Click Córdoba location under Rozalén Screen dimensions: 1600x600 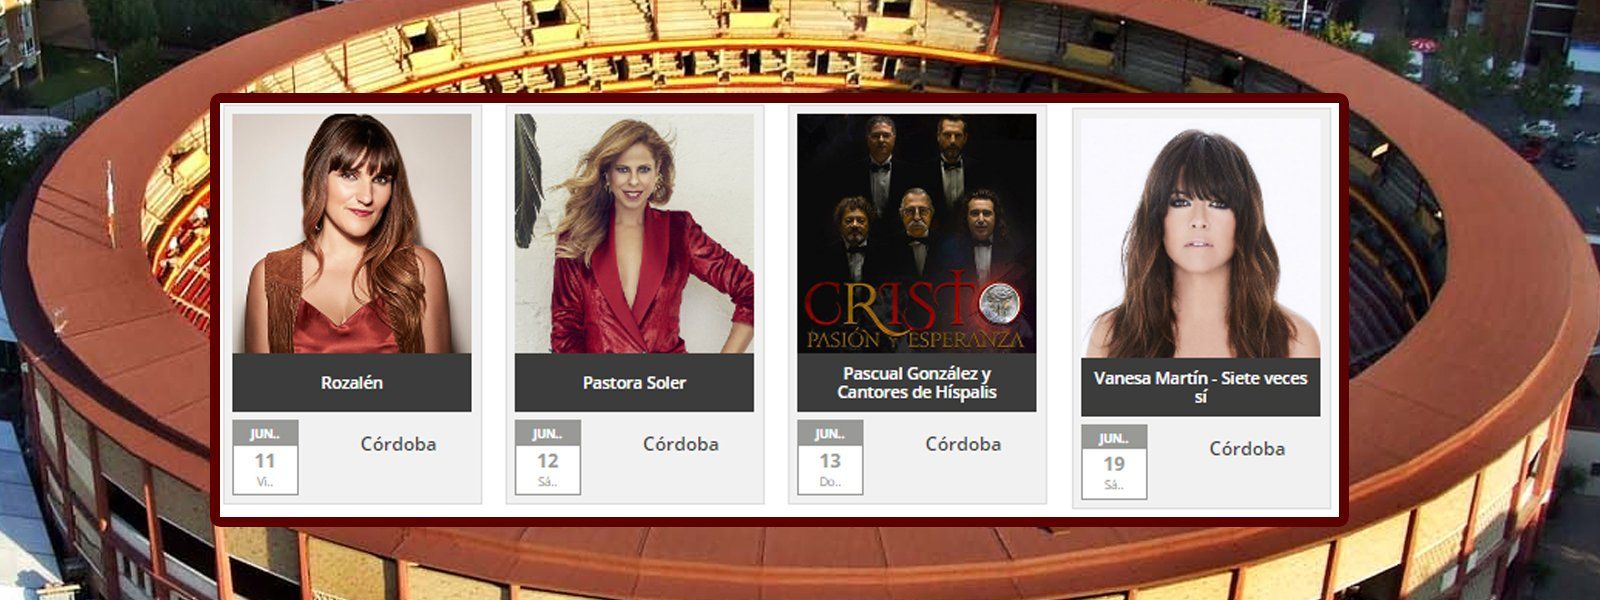coord(398,444)
